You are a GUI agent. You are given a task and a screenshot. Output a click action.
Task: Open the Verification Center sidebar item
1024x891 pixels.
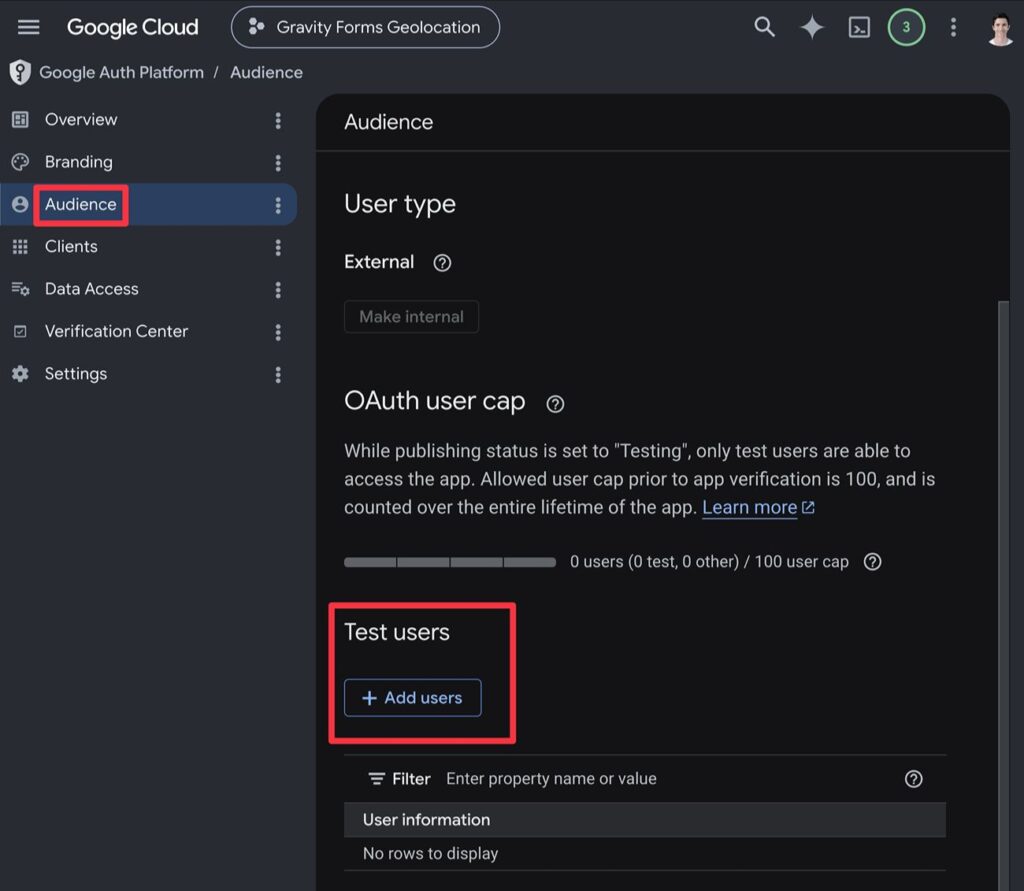148,332
